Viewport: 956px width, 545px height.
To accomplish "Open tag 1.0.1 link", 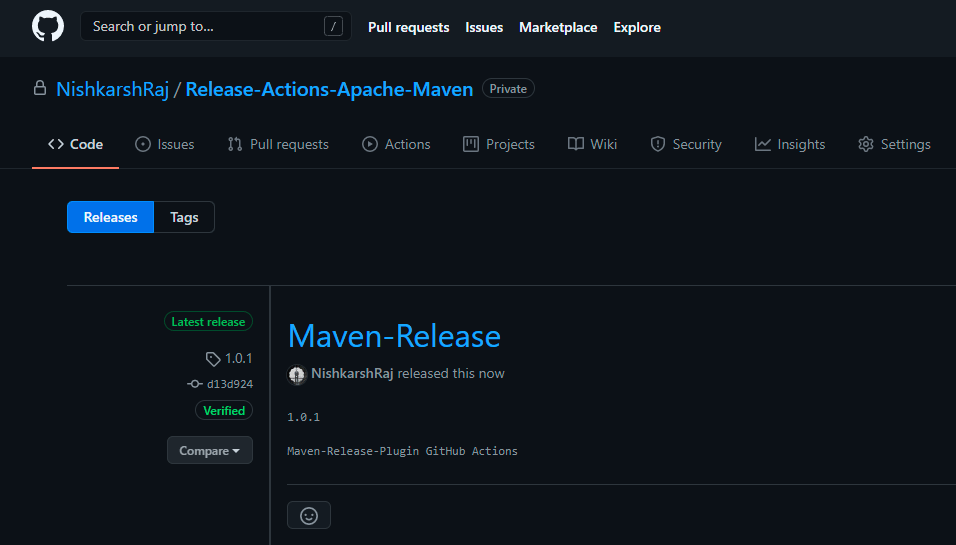I will [238, 358].
